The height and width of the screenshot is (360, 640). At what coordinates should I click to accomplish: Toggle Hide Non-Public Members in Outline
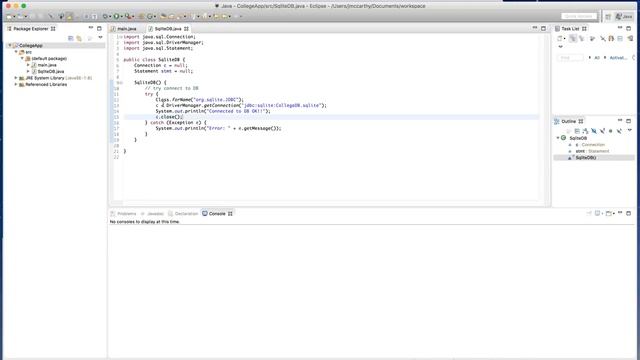tap(611, 131)
